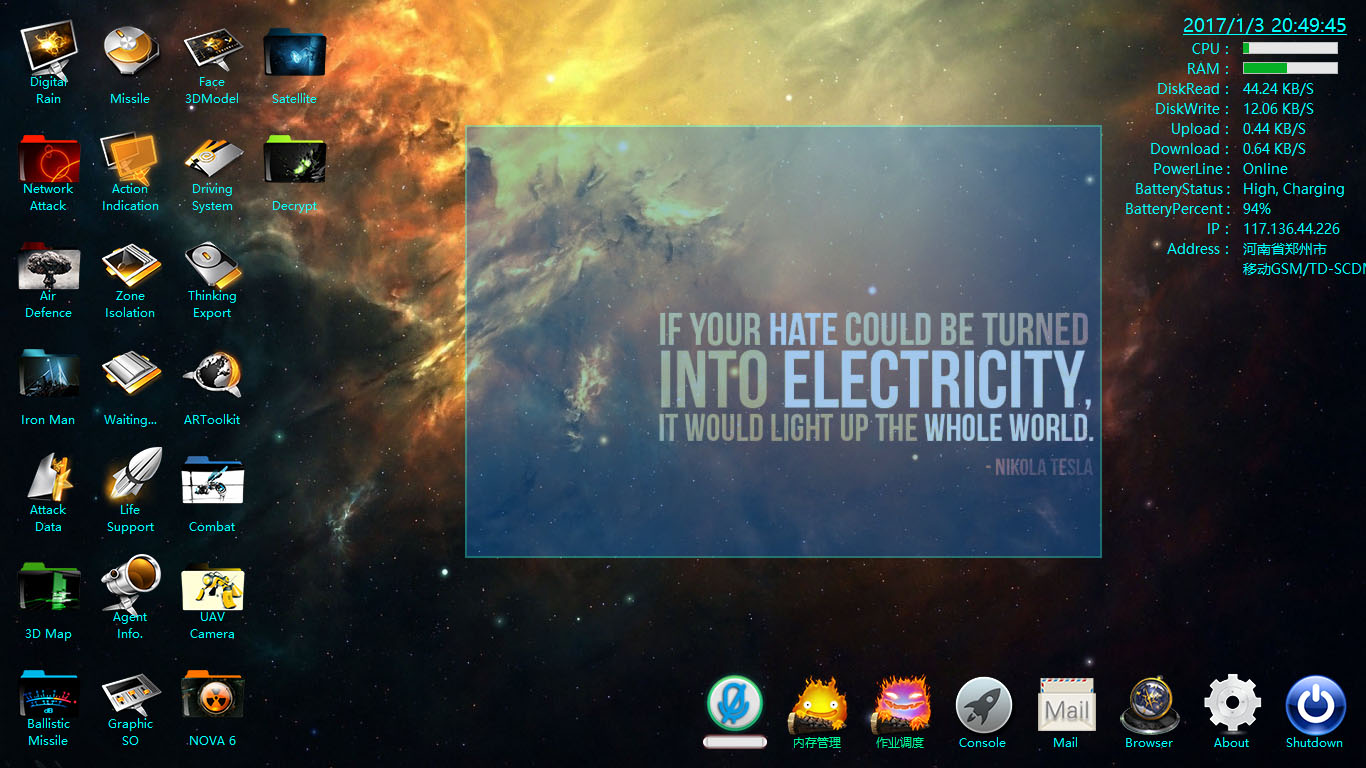Click the CPU usage bar
1366x768 pixels.
1290,48
